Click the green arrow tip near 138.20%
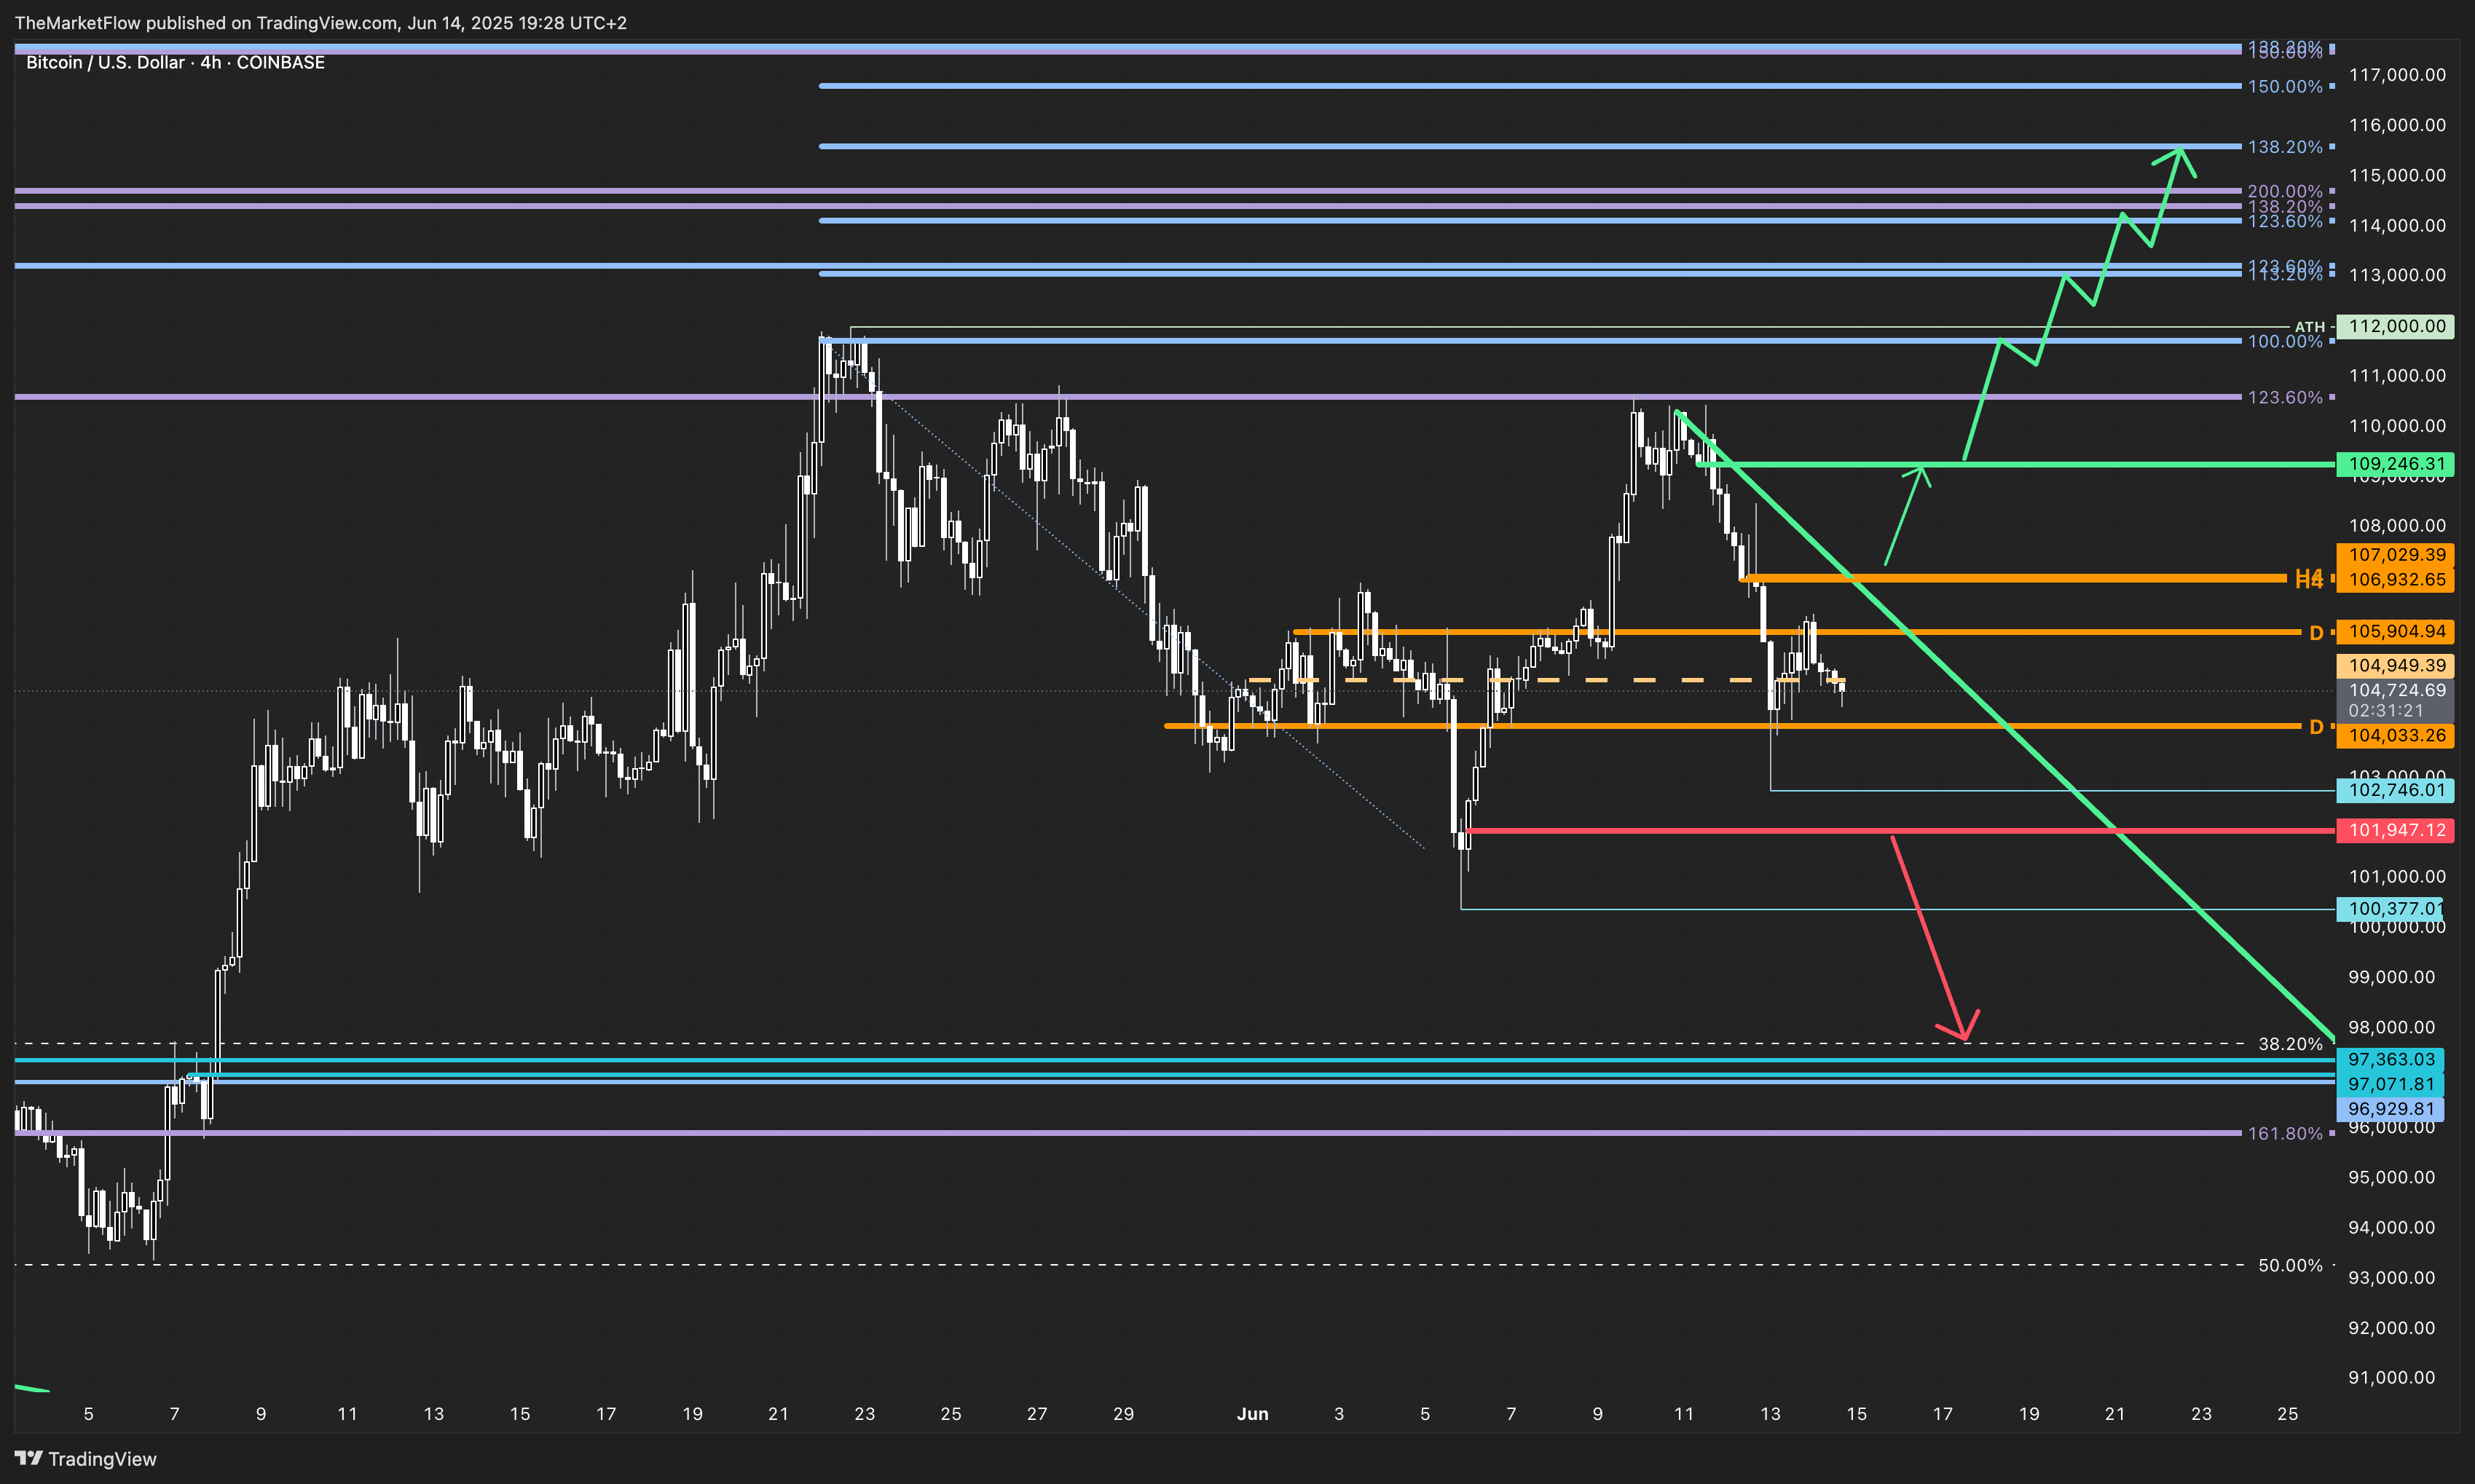This screenshot has width=2475, height=1484. [x=2181, y=151]
